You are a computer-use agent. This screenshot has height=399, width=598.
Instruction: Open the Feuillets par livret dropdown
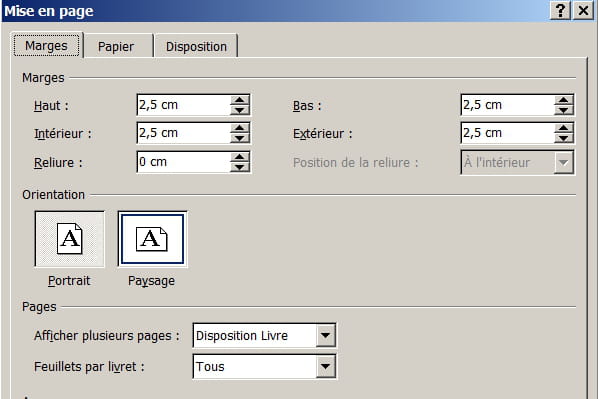tap(325, 367)
